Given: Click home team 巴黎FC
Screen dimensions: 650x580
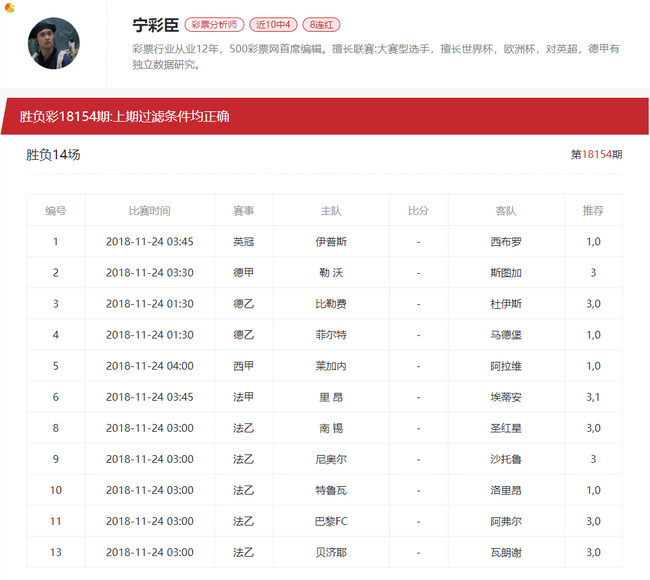Looking at the screenshot, I should point(331,521).
